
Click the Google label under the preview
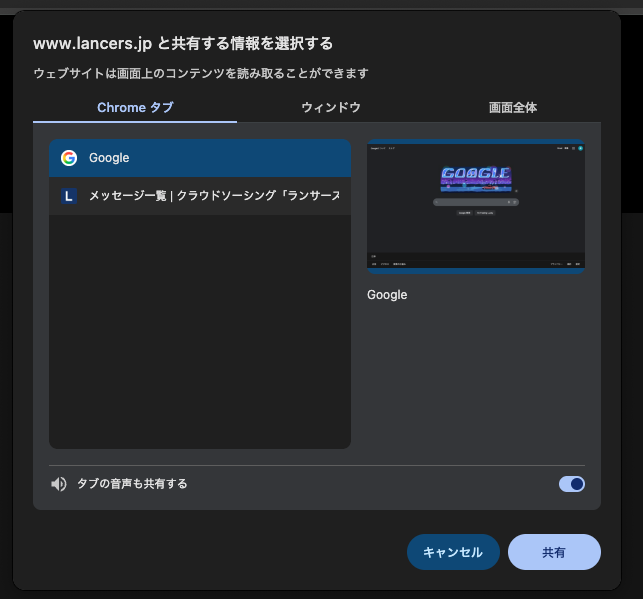387,295
